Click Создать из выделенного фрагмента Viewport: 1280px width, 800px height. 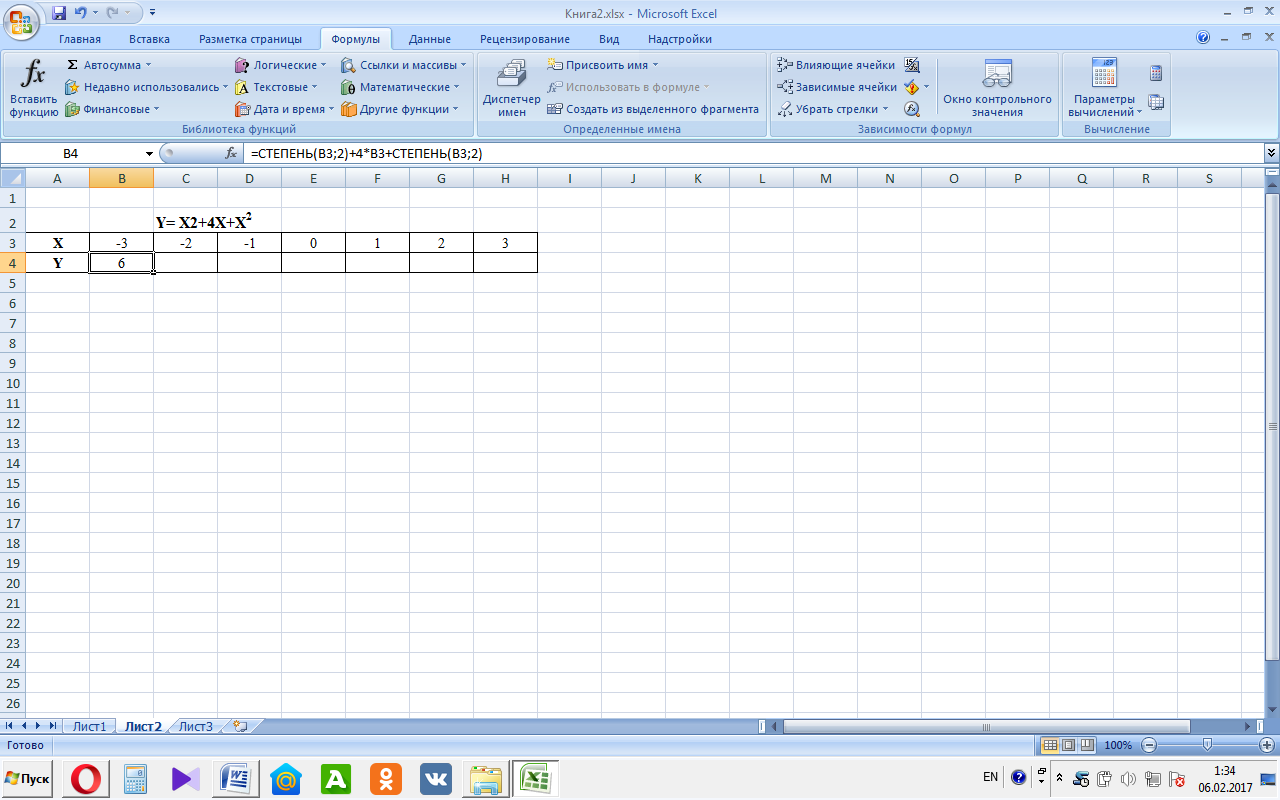pos(654,109)
